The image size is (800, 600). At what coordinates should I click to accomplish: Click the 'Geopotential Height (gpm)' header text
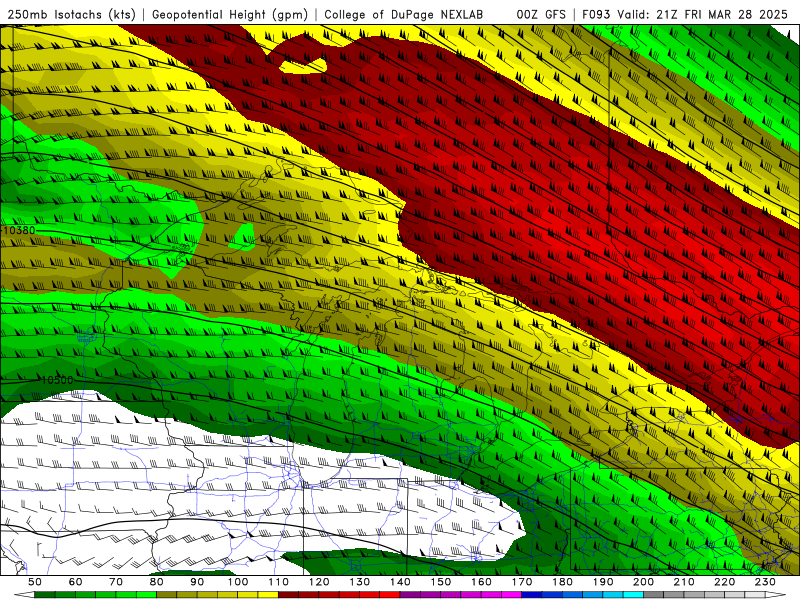pyautogui.click(x=230, y=15)
